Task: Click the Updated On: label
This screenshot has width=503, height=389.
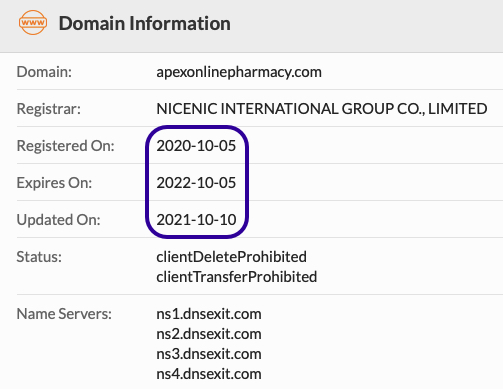Action: (58, 220)
